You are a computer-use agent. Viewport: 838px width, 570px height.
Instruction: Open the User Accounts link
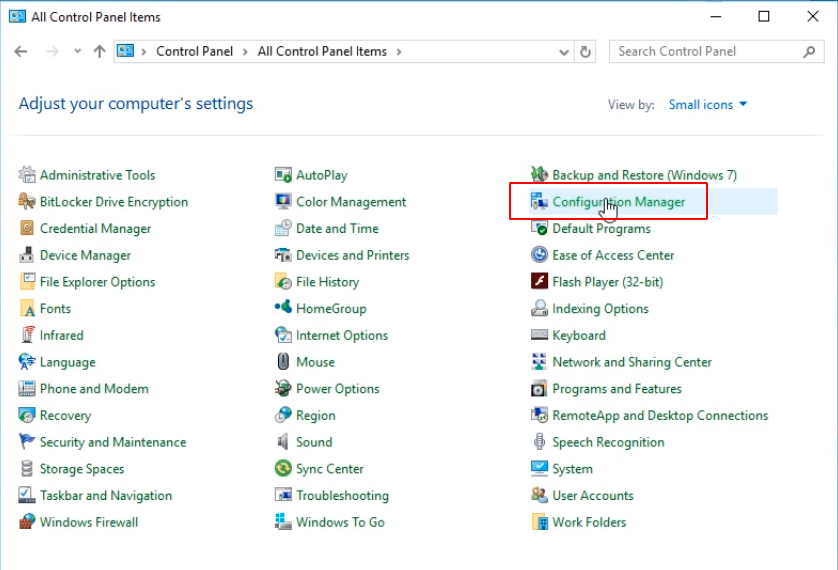point(593,495)
